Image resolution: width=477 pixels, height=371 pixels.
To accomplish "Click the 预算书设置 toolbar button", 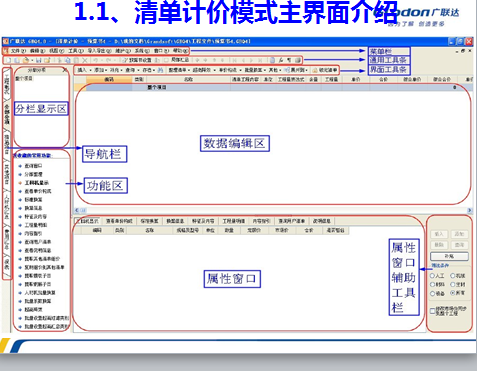I will point(137,60).
